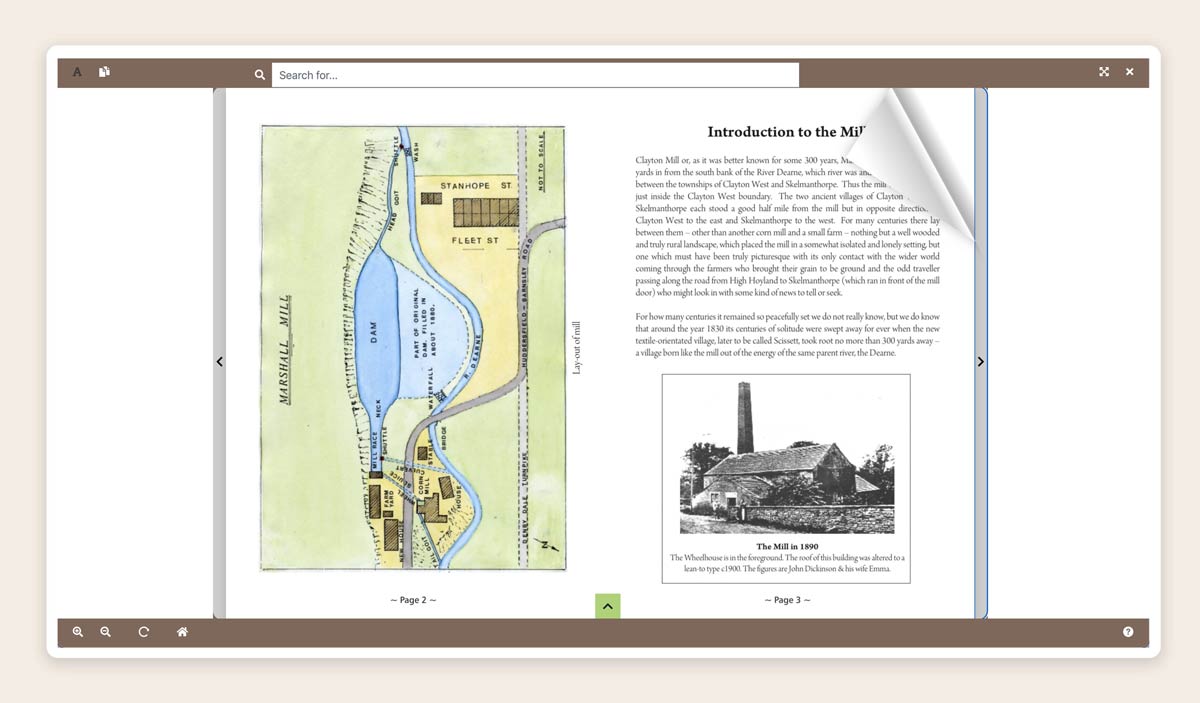Open help via the question mark icon

1128,632
